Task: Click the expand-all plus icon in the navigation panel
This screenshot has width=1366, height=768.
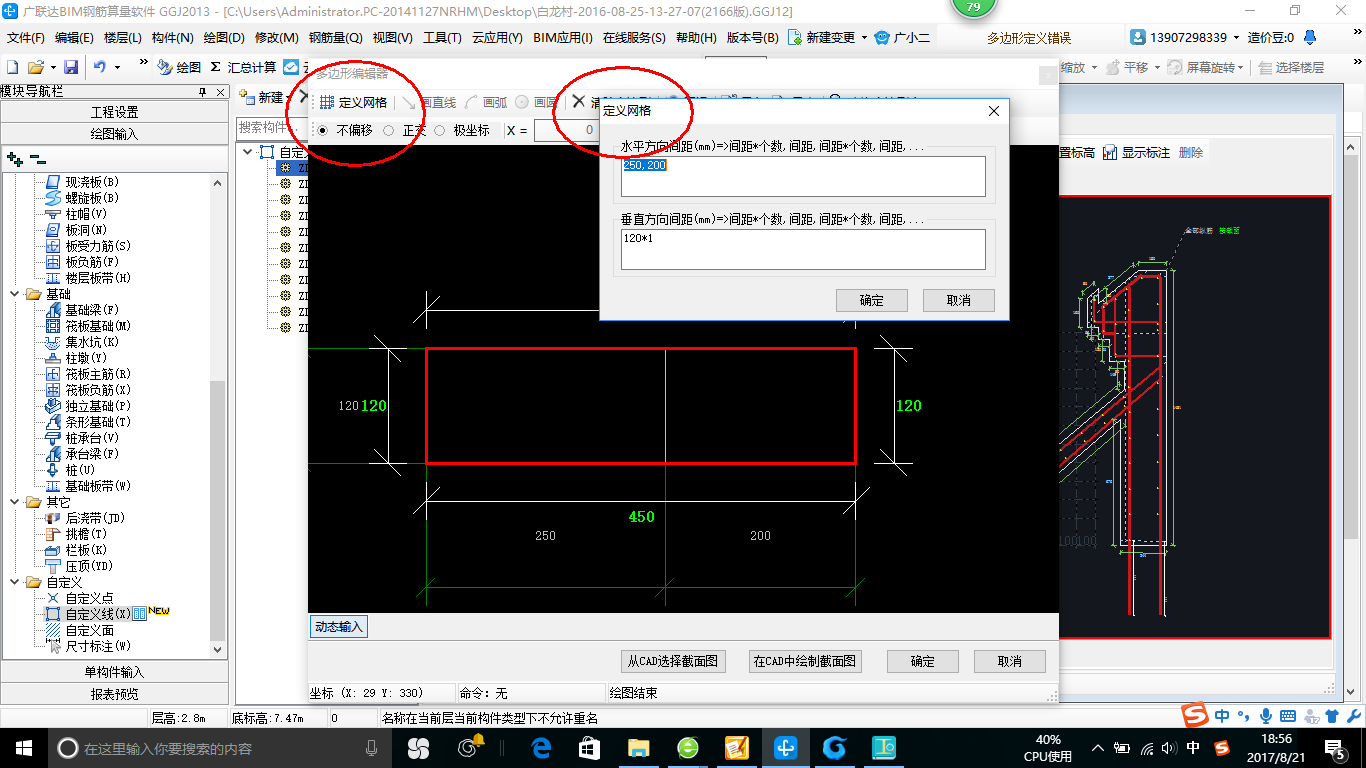Action: pyautogui.click(x=14, y=158)
